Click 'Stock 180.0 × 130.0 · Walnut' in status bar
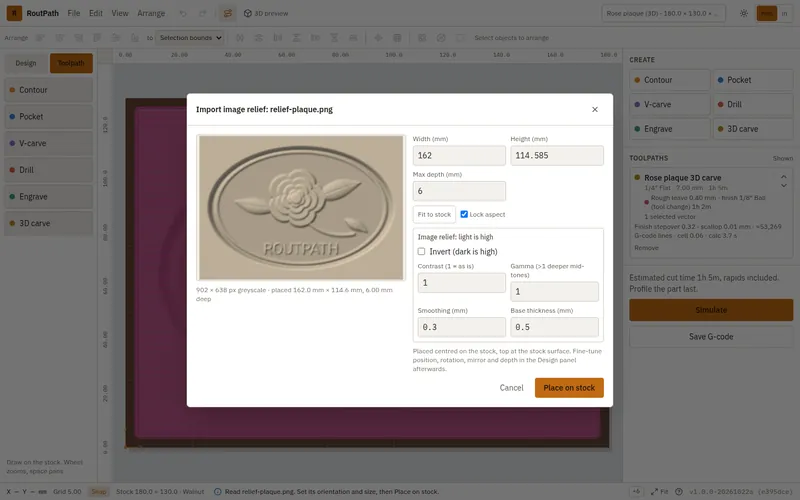Image resolution: width=800 pixels, height=500 pixels. click(160, 491)
